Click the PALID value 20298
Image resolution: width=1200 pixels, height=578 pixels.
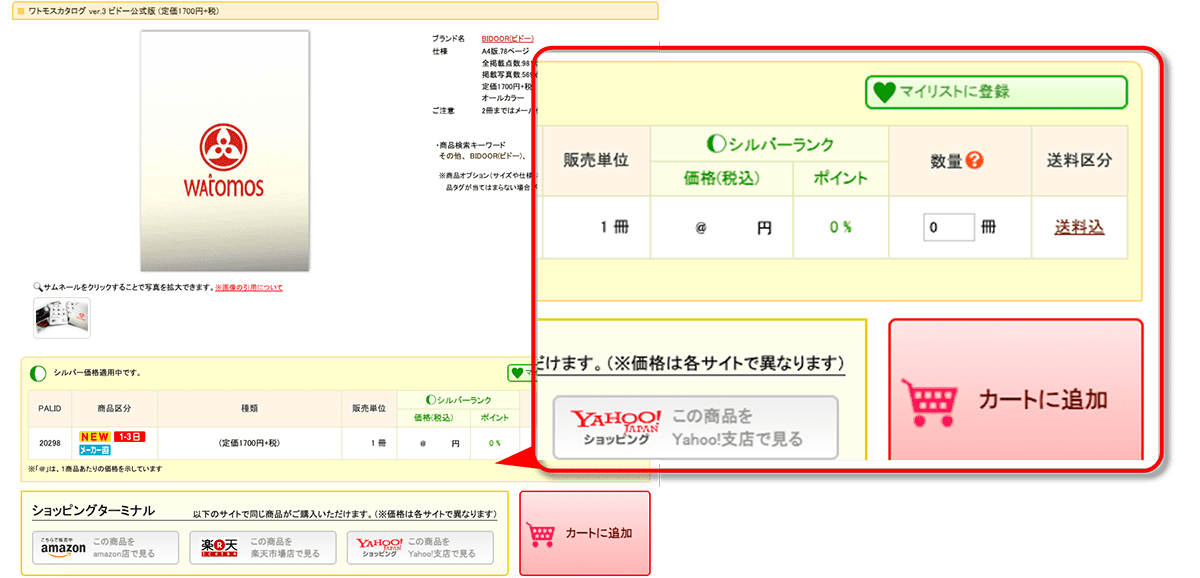50,442
